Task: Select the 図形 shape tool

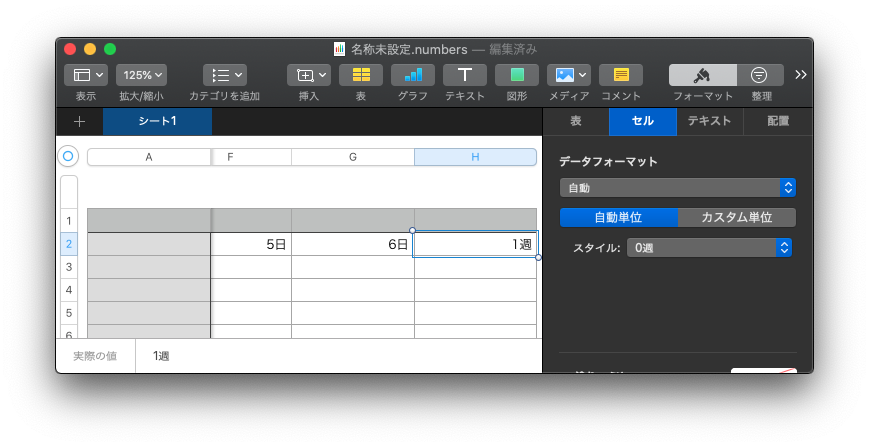Action: [x=517, y=75]
